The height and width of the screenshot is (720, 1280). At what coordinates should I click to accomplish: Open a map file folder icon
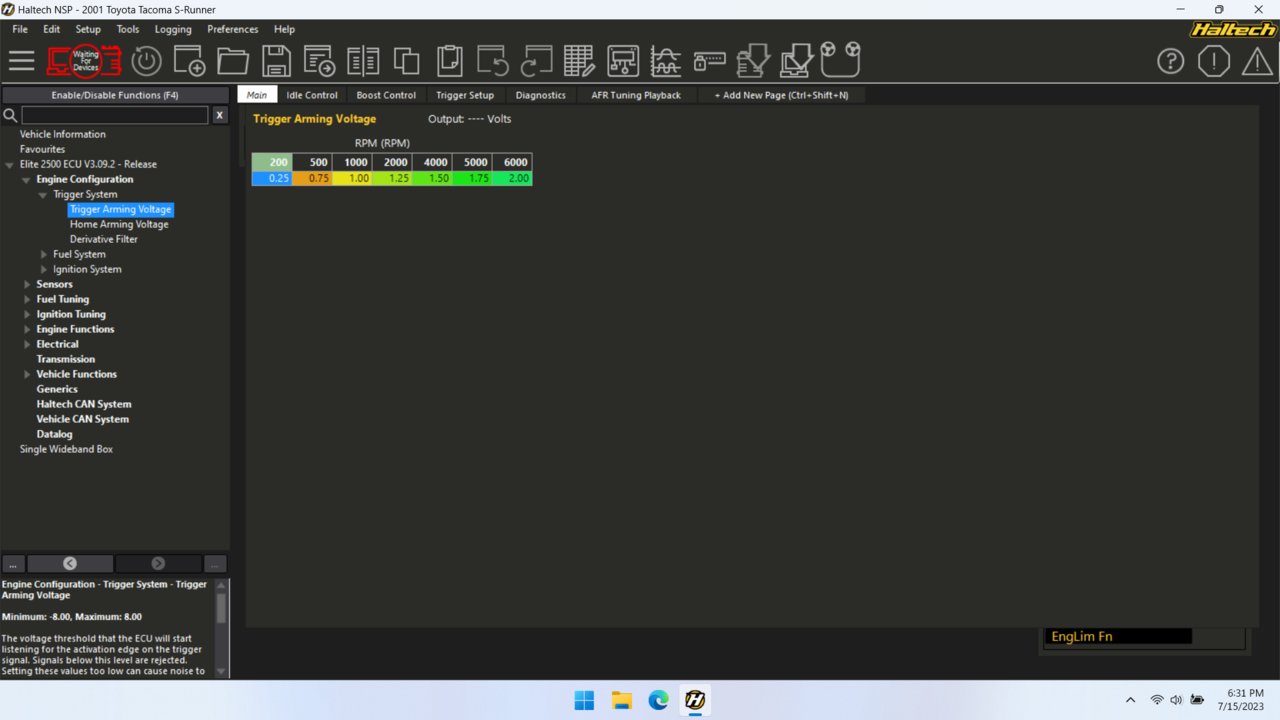point(233,61)
